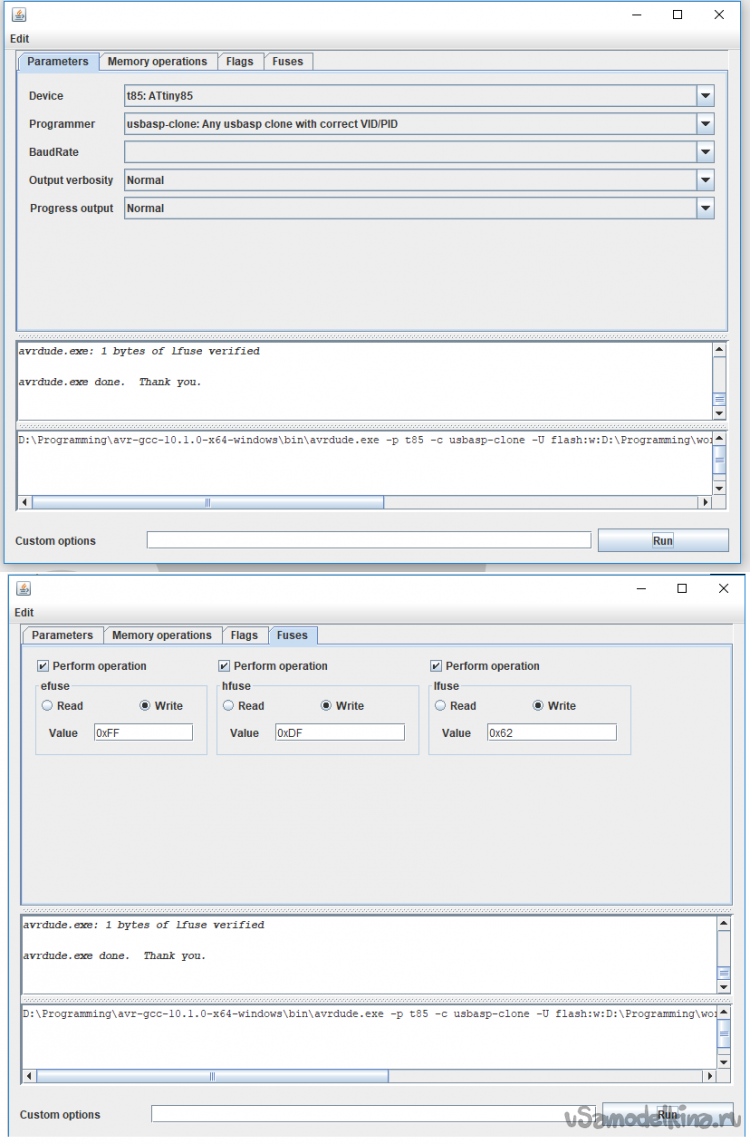Screen dimensions: 750x1144
Task: Click the hfuse Value field containing 0xDF
Action: pyautogui.click(x=339, y=733)
